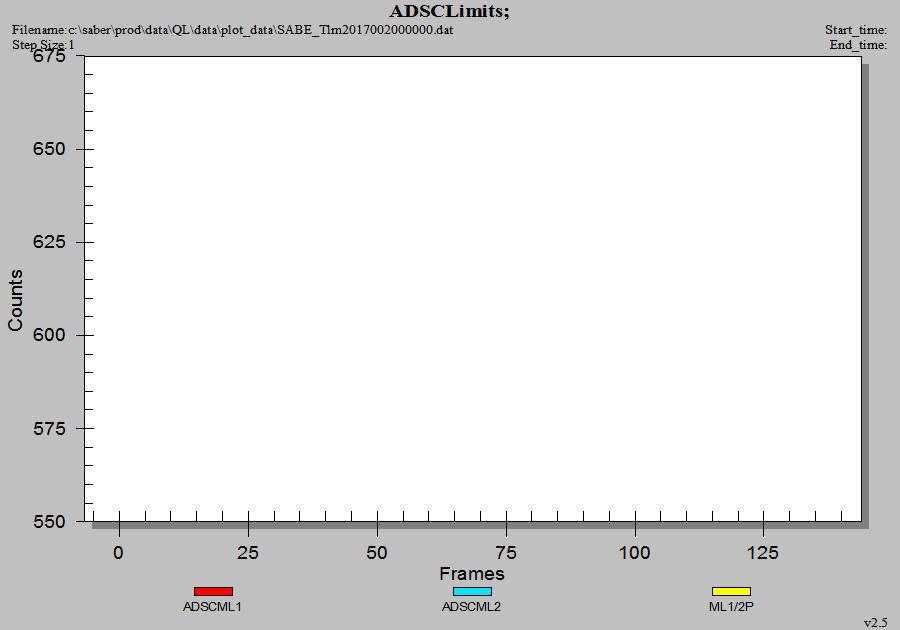Click the Frames x-axis title
Viewport: 900px width, 630px height.
[x=472, y=573]
